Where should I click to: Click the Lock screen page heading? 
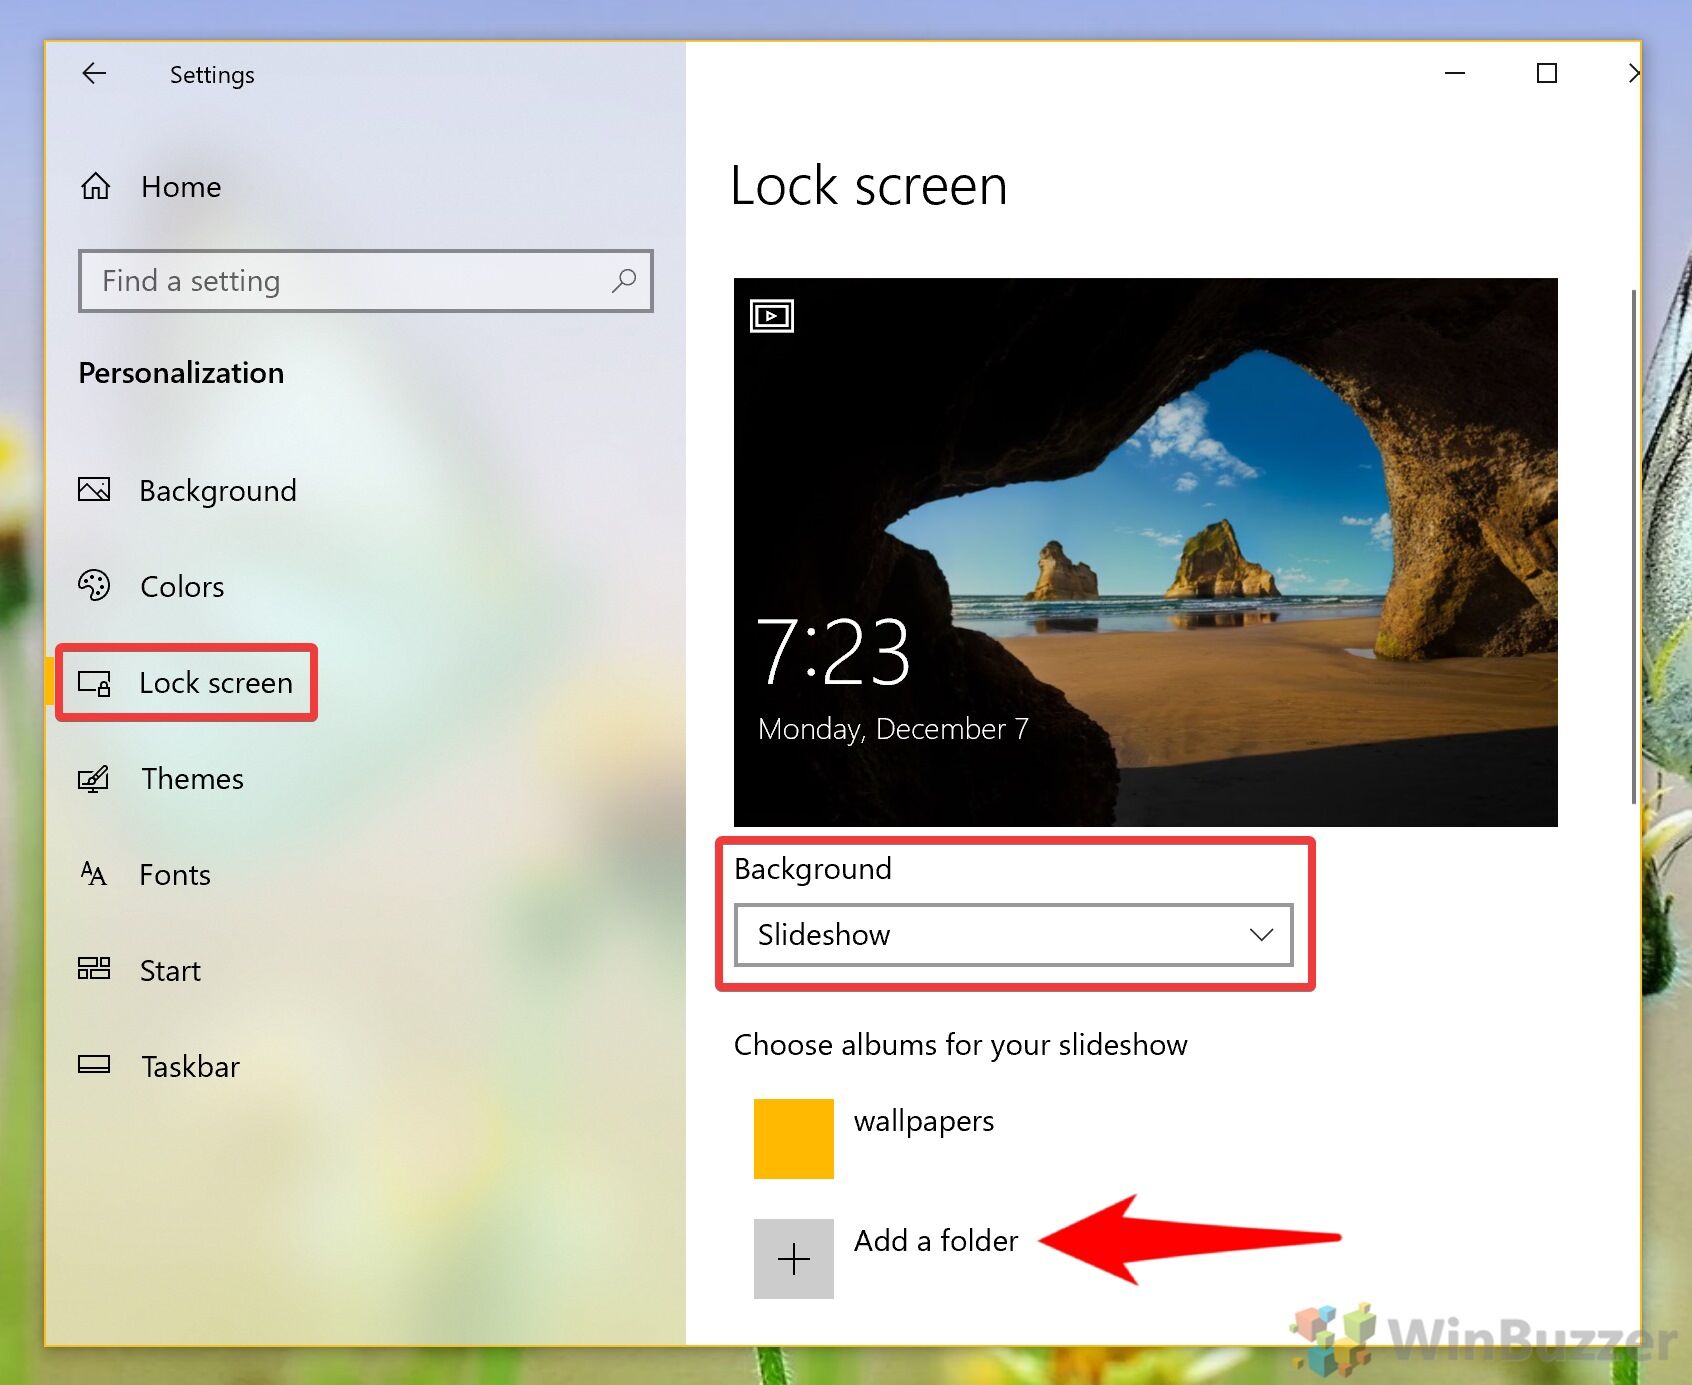point(868,186)
